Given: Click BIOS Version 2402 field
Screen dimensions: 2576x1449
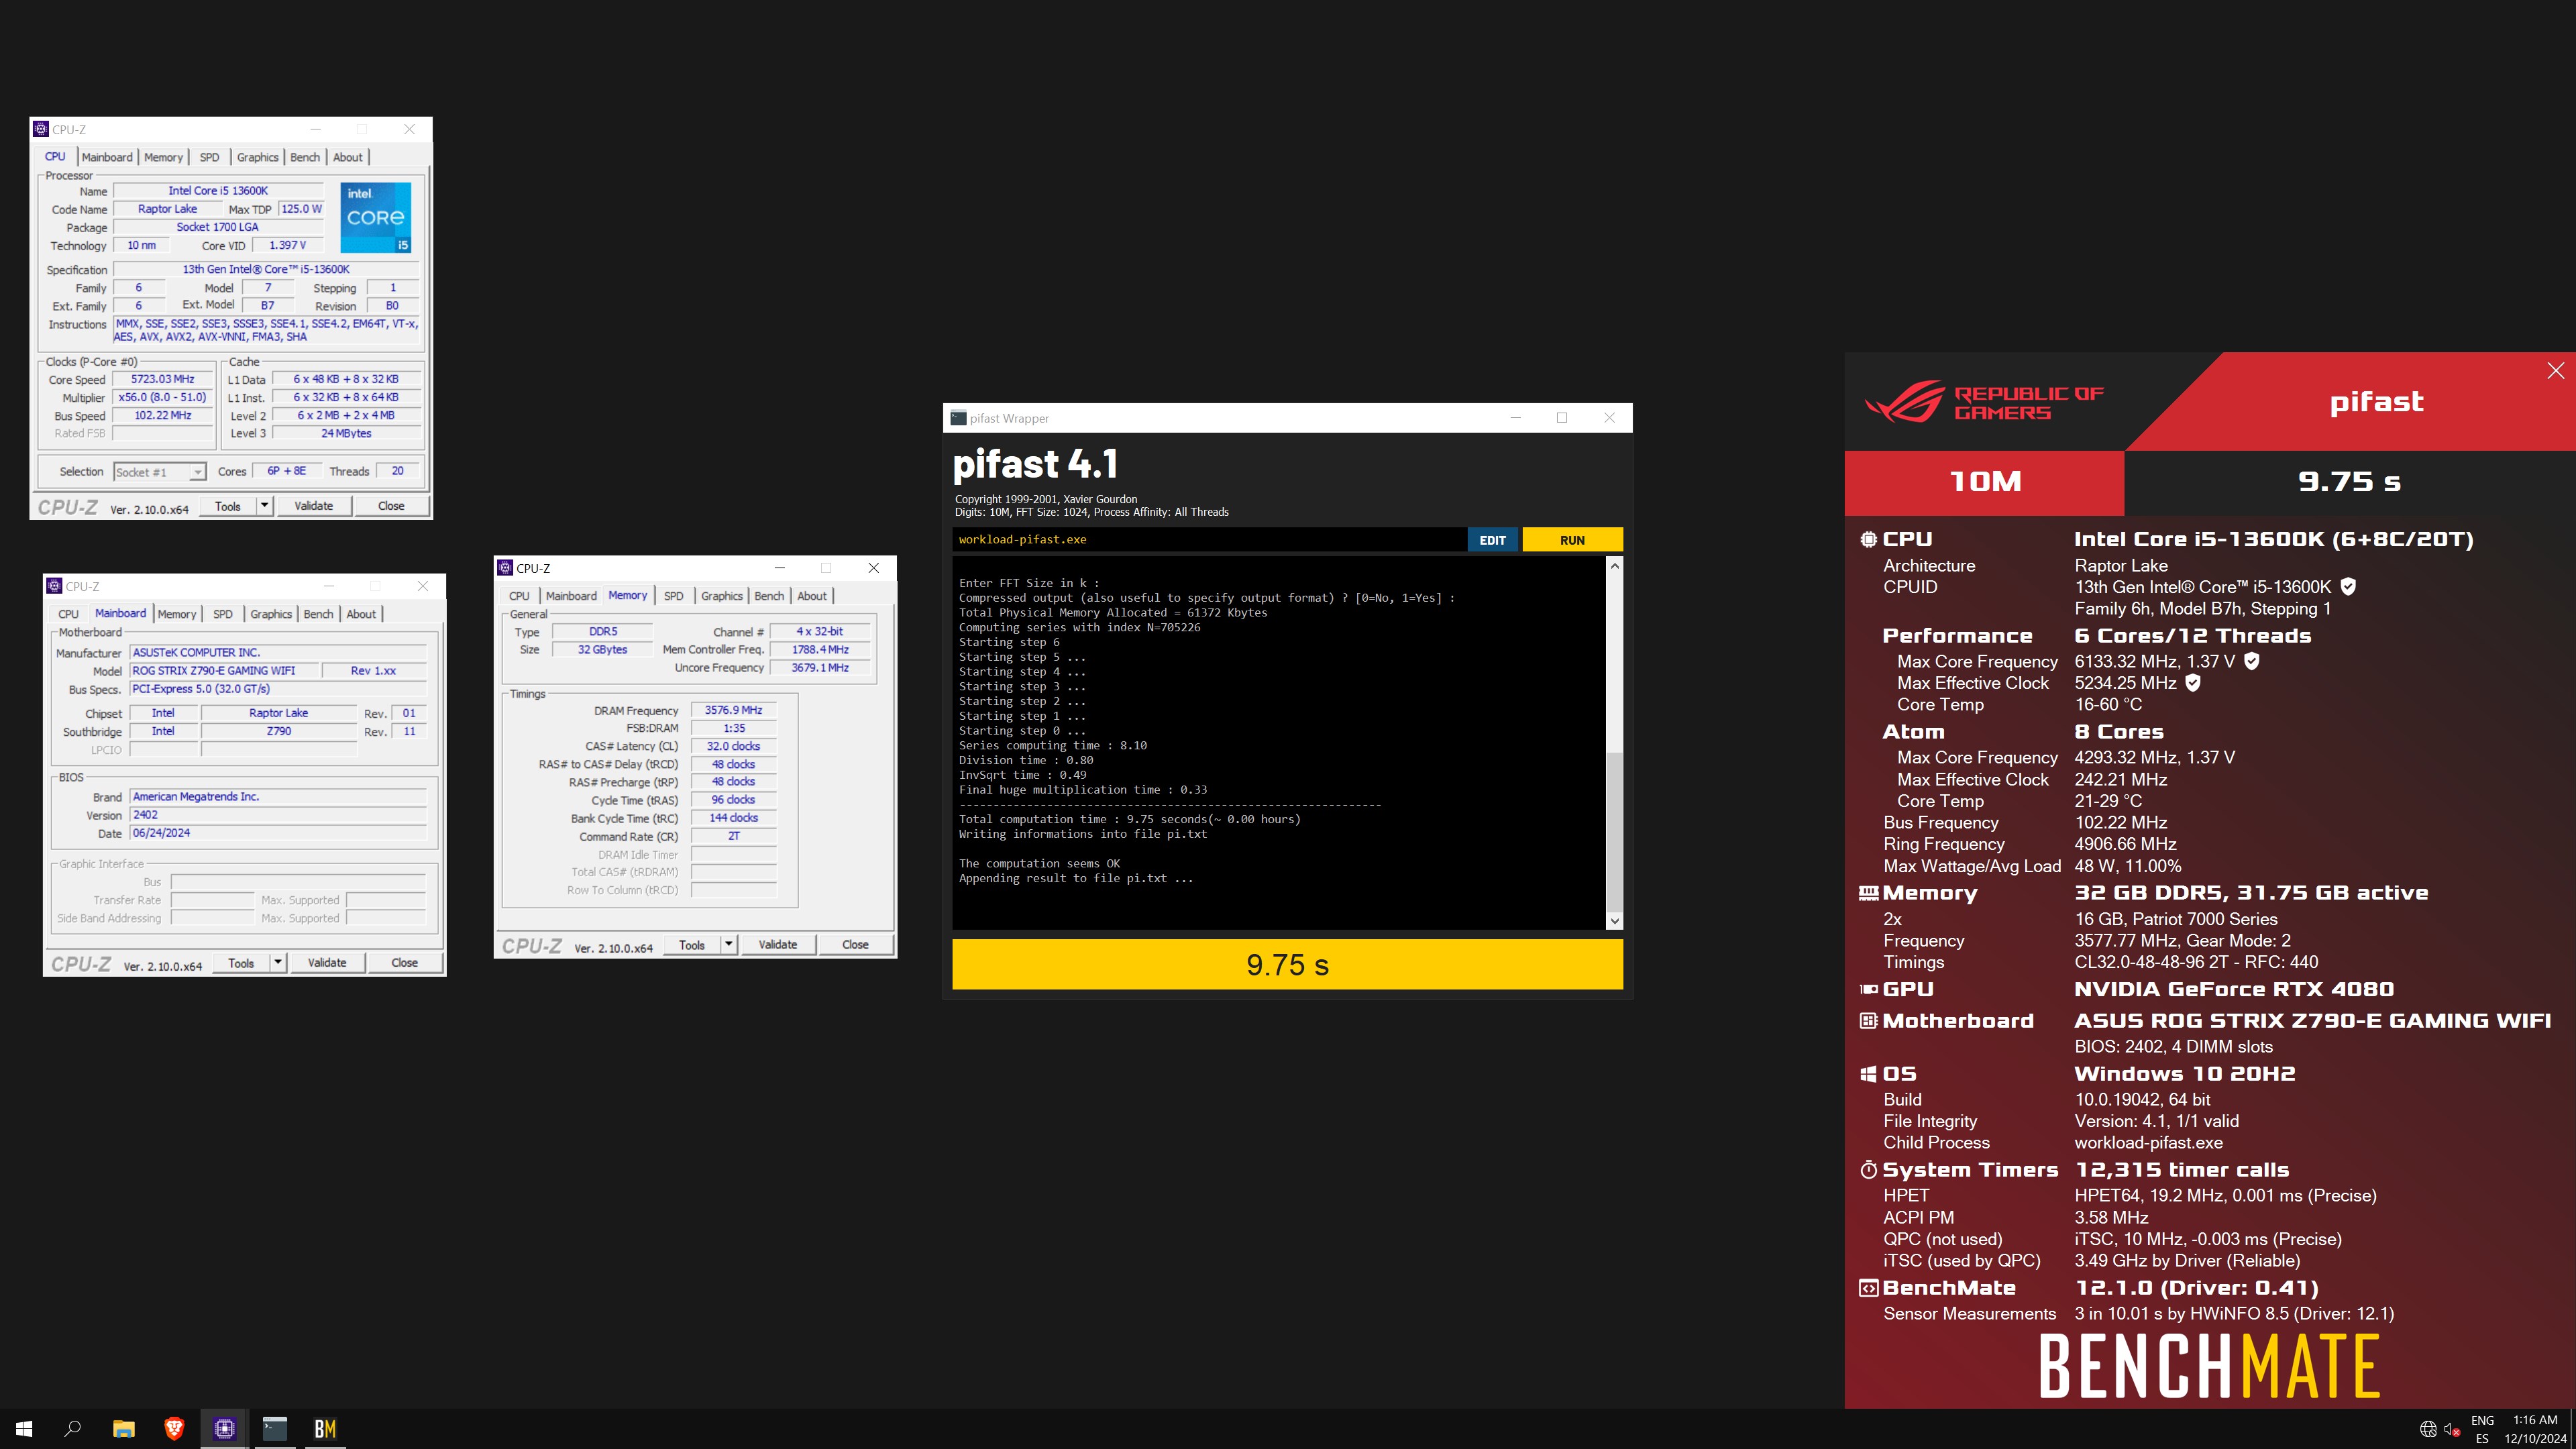Looking at the screenshot, I should [x=279, y=815].
